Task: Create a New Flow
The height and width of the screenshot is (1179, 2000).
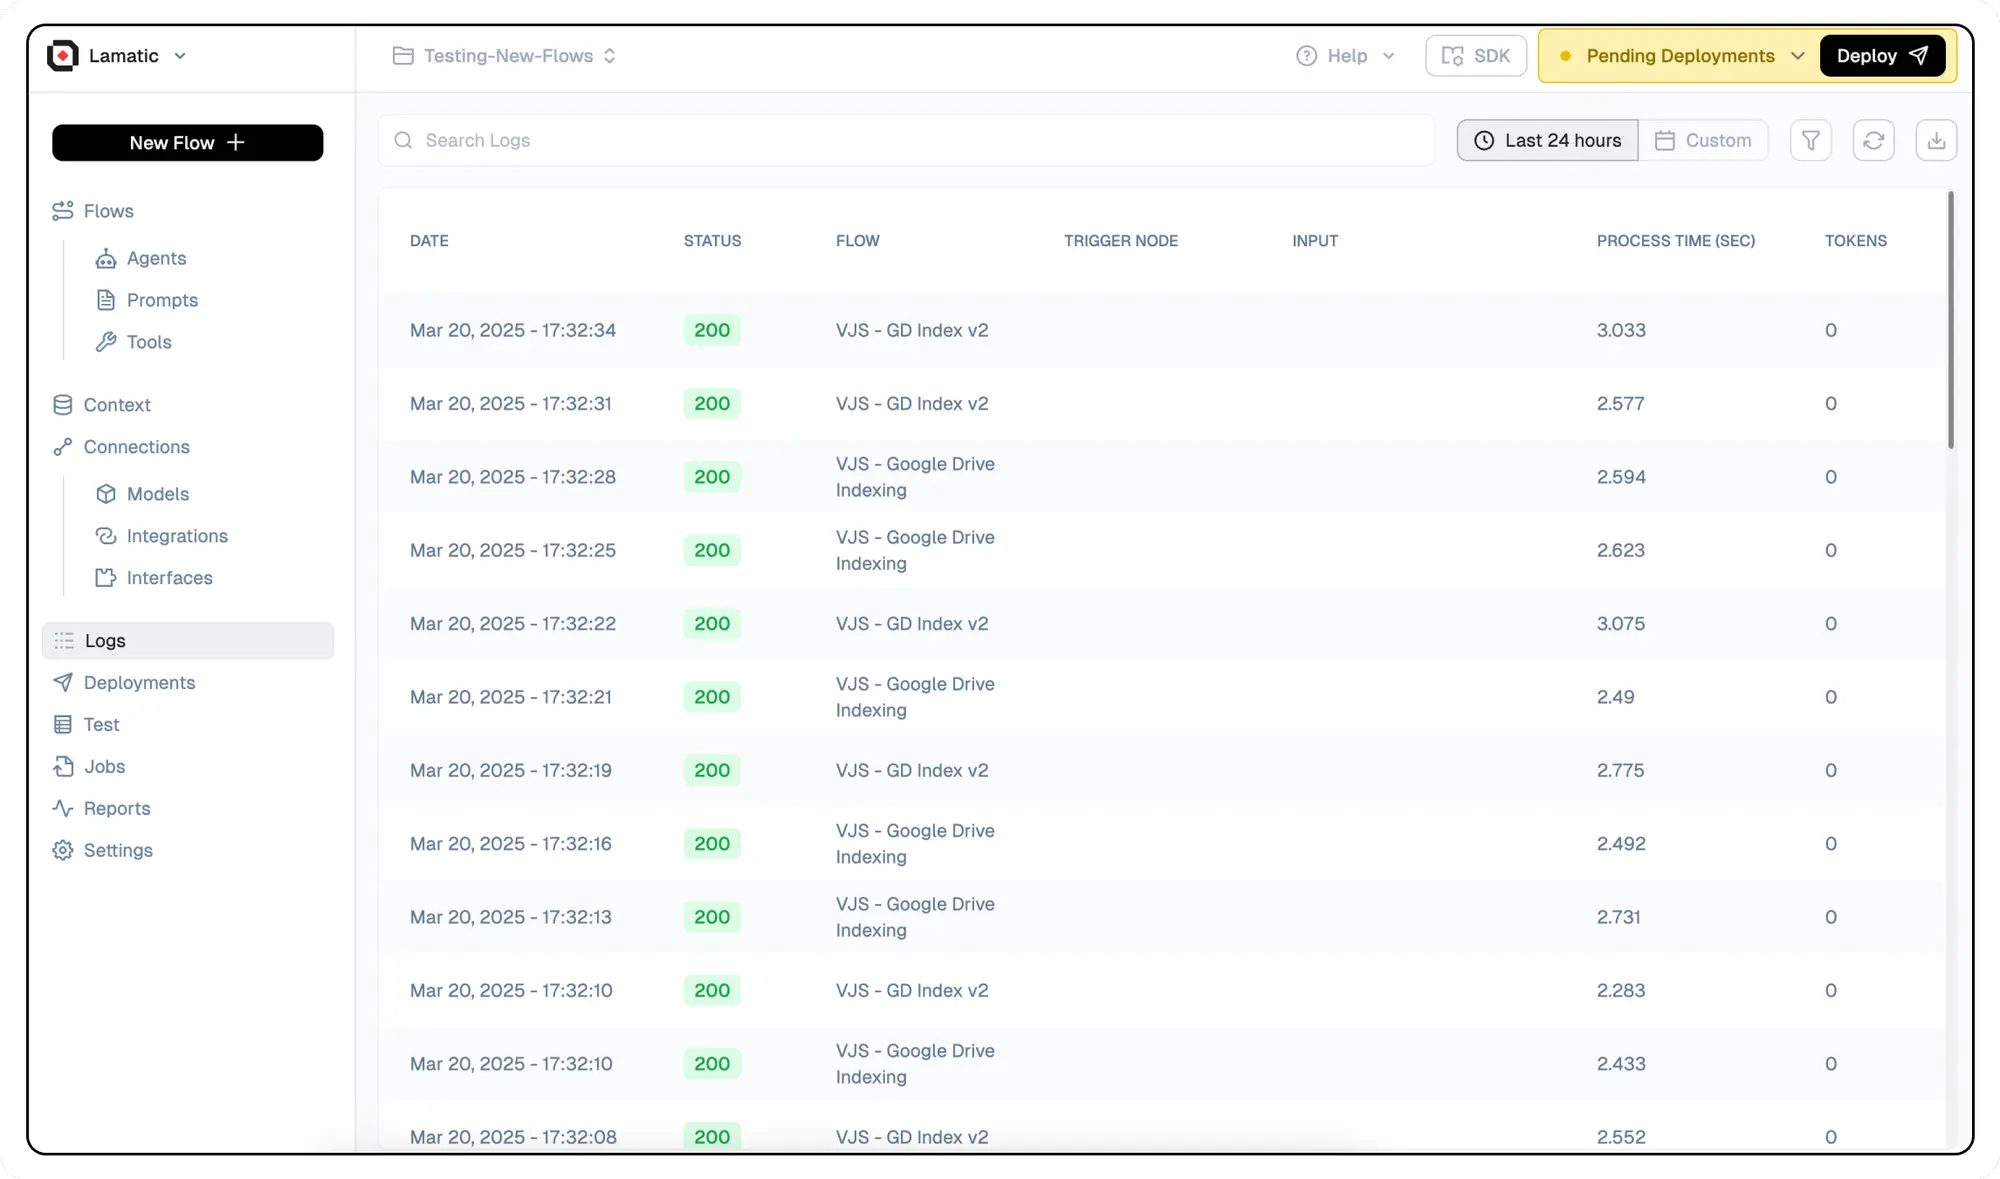Action: tap(187, 143)
